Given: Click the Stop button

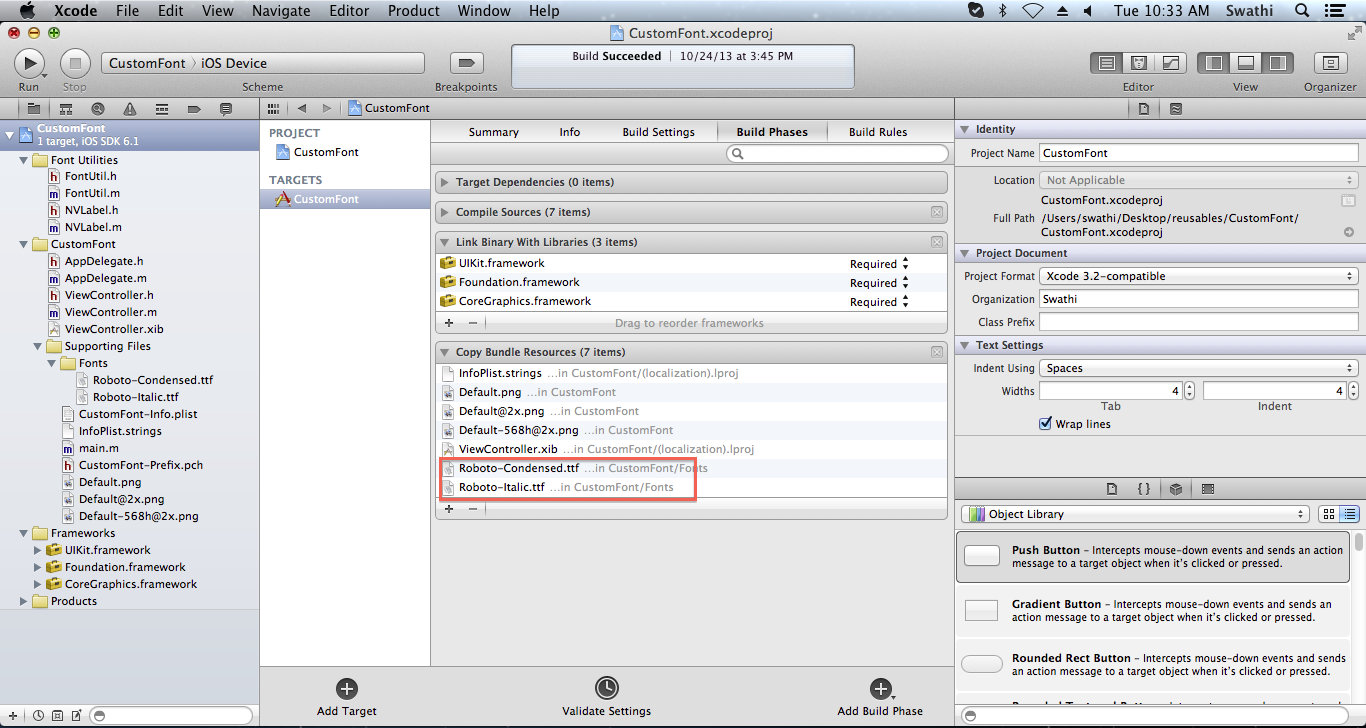Looking at the screenshot, I should click(x=75, y=63).
